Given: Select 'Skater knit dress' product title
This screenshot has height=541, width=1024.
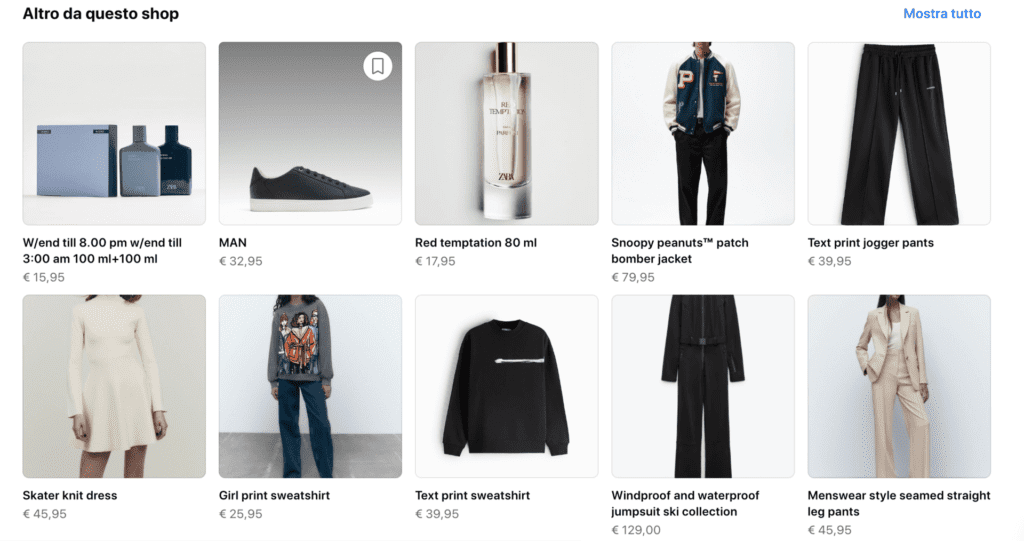Looking at the screenshot, I should [70, 495].
